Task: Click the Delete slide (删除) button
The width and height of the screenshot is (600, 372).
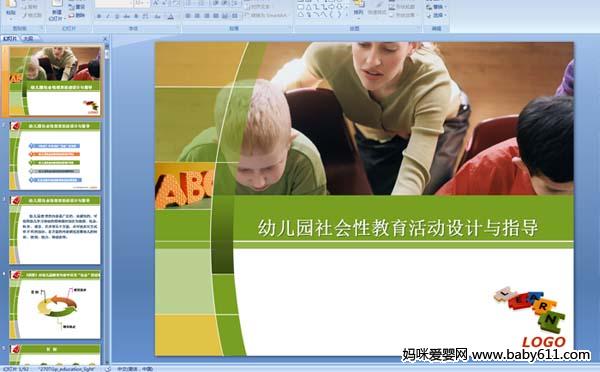Action: [x=77, y=15]
